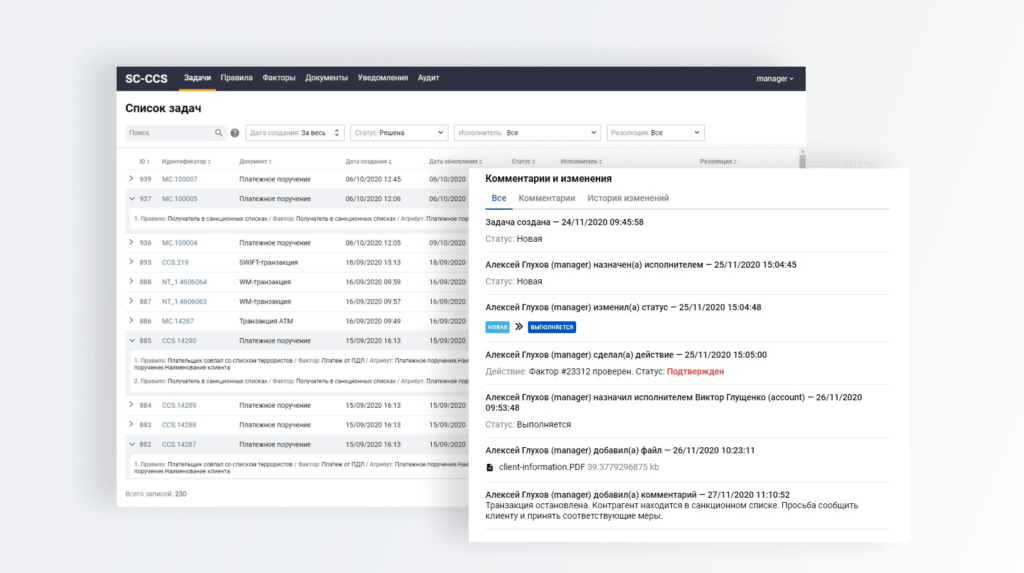
Task: Open the Правила menu item
Action: click(236, 78)
